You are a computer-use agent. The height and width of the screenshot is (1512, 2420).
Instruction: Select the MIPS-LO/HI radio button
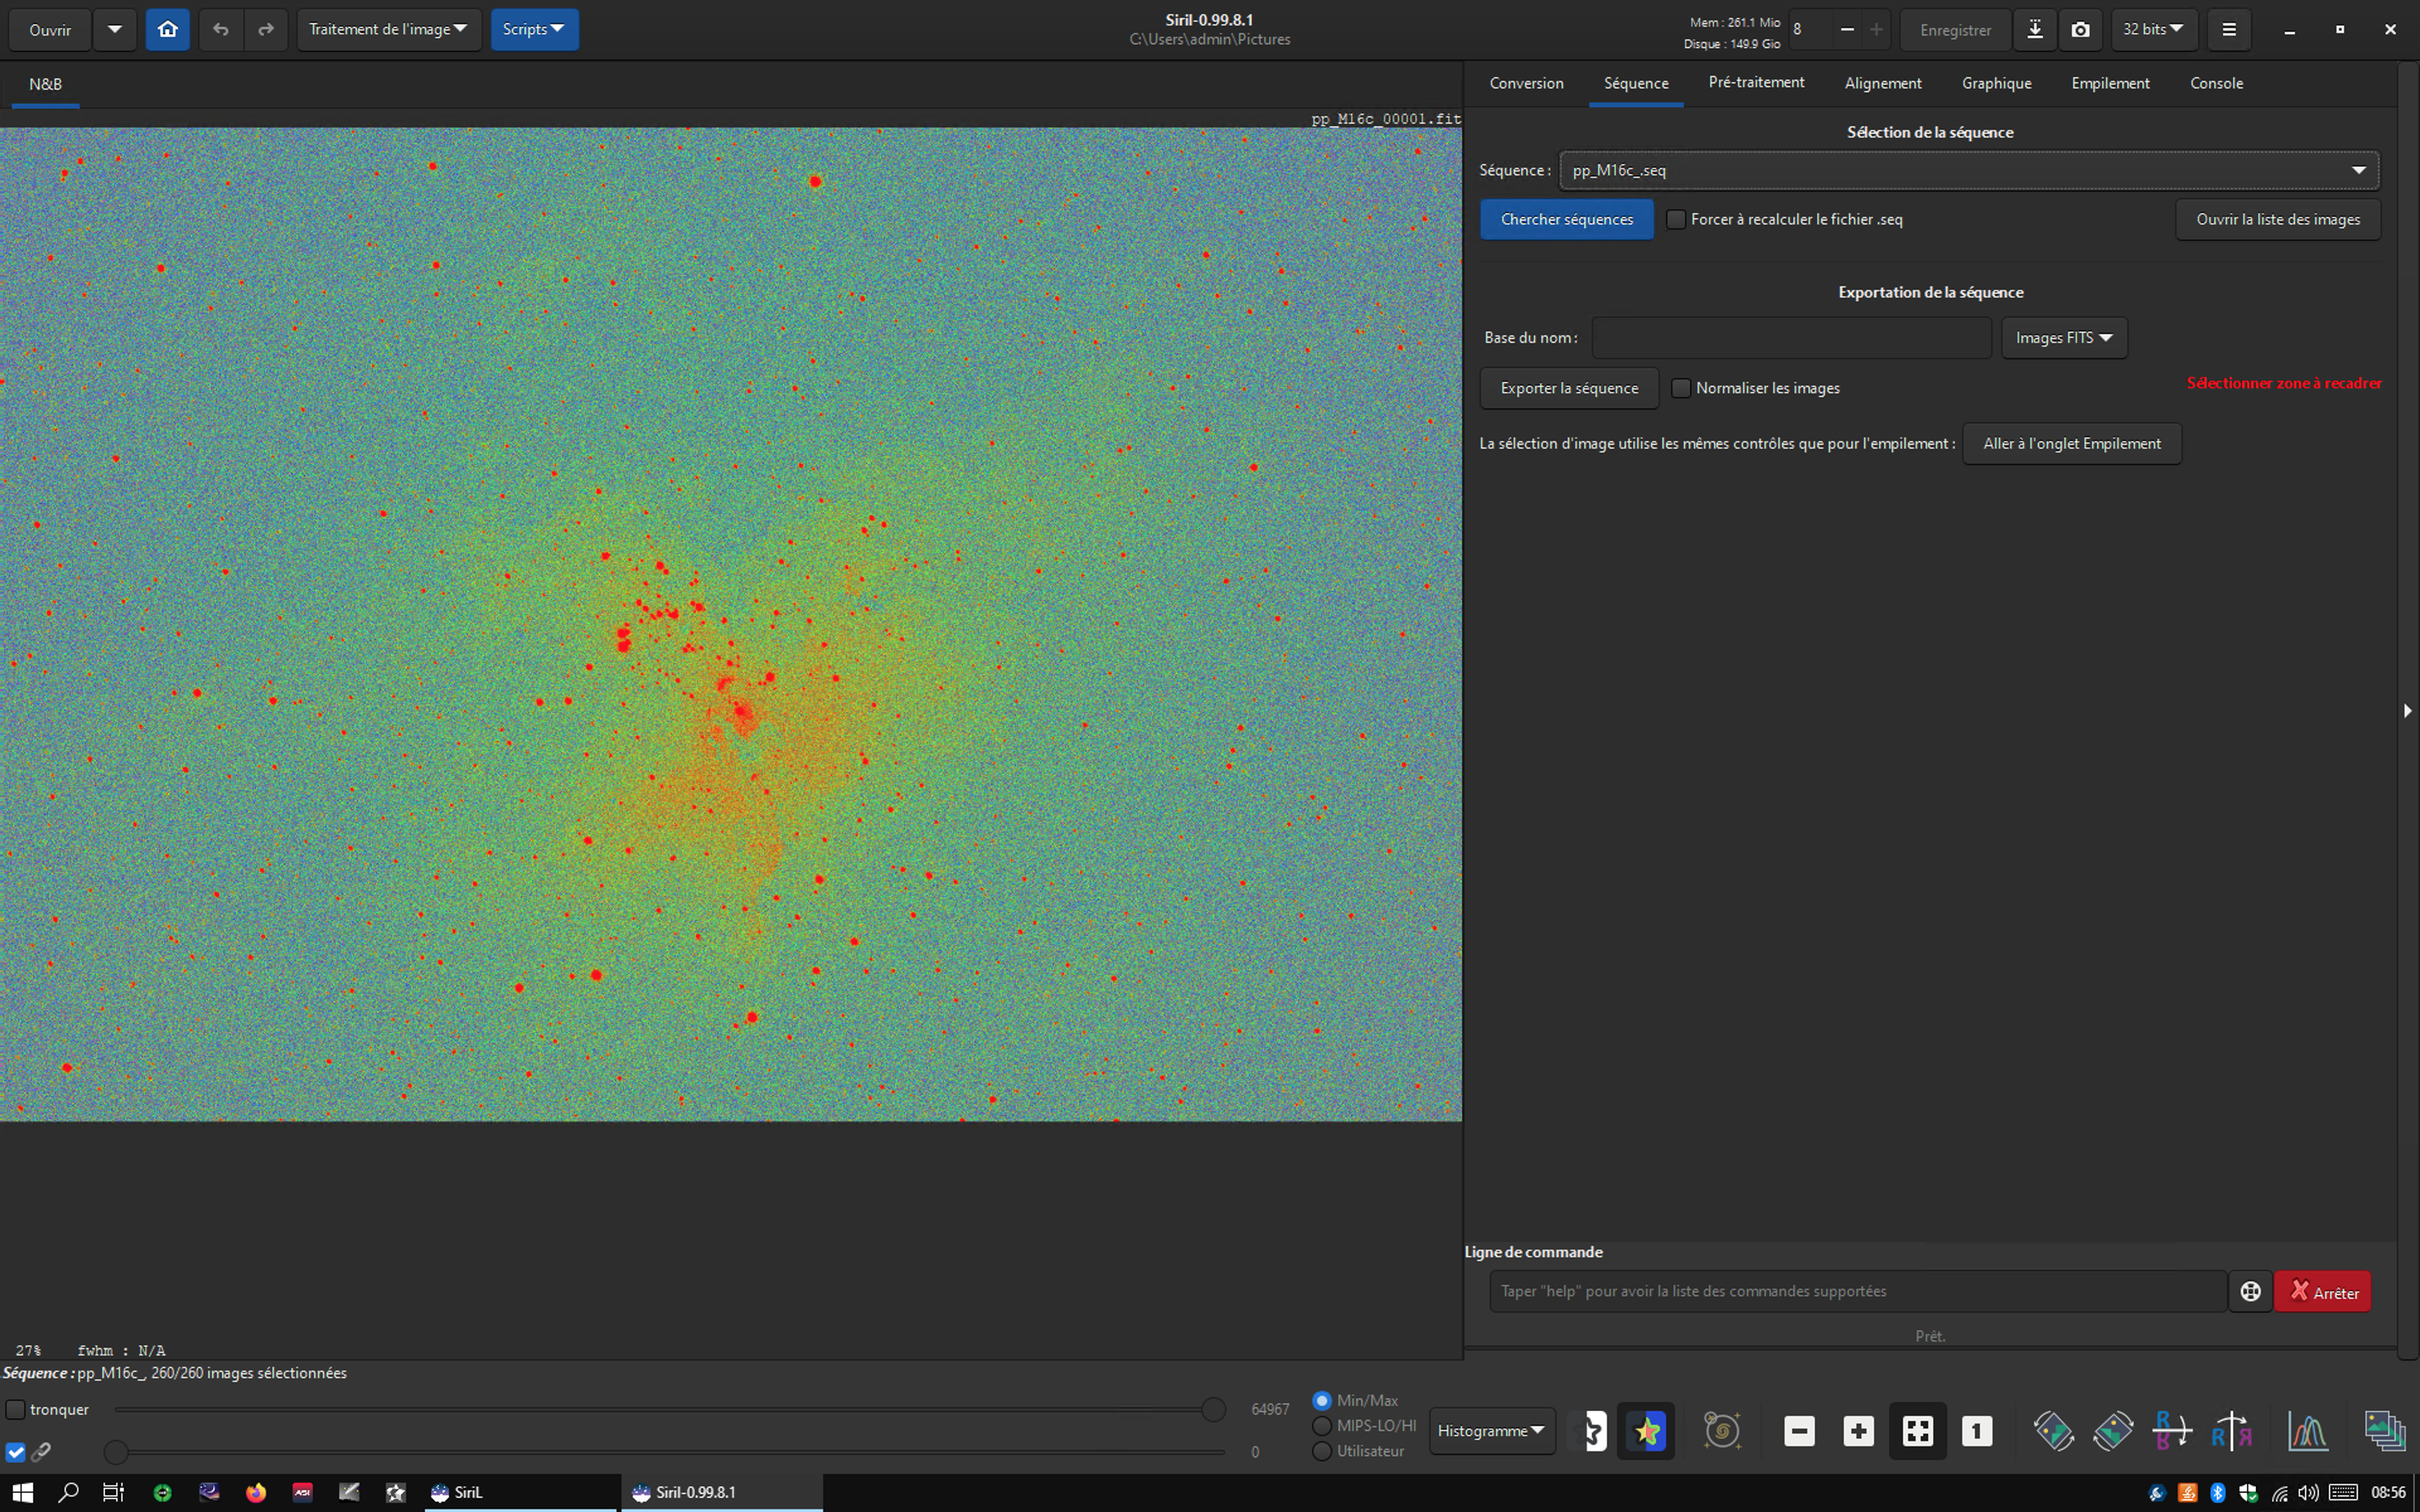[1322, 1425]
